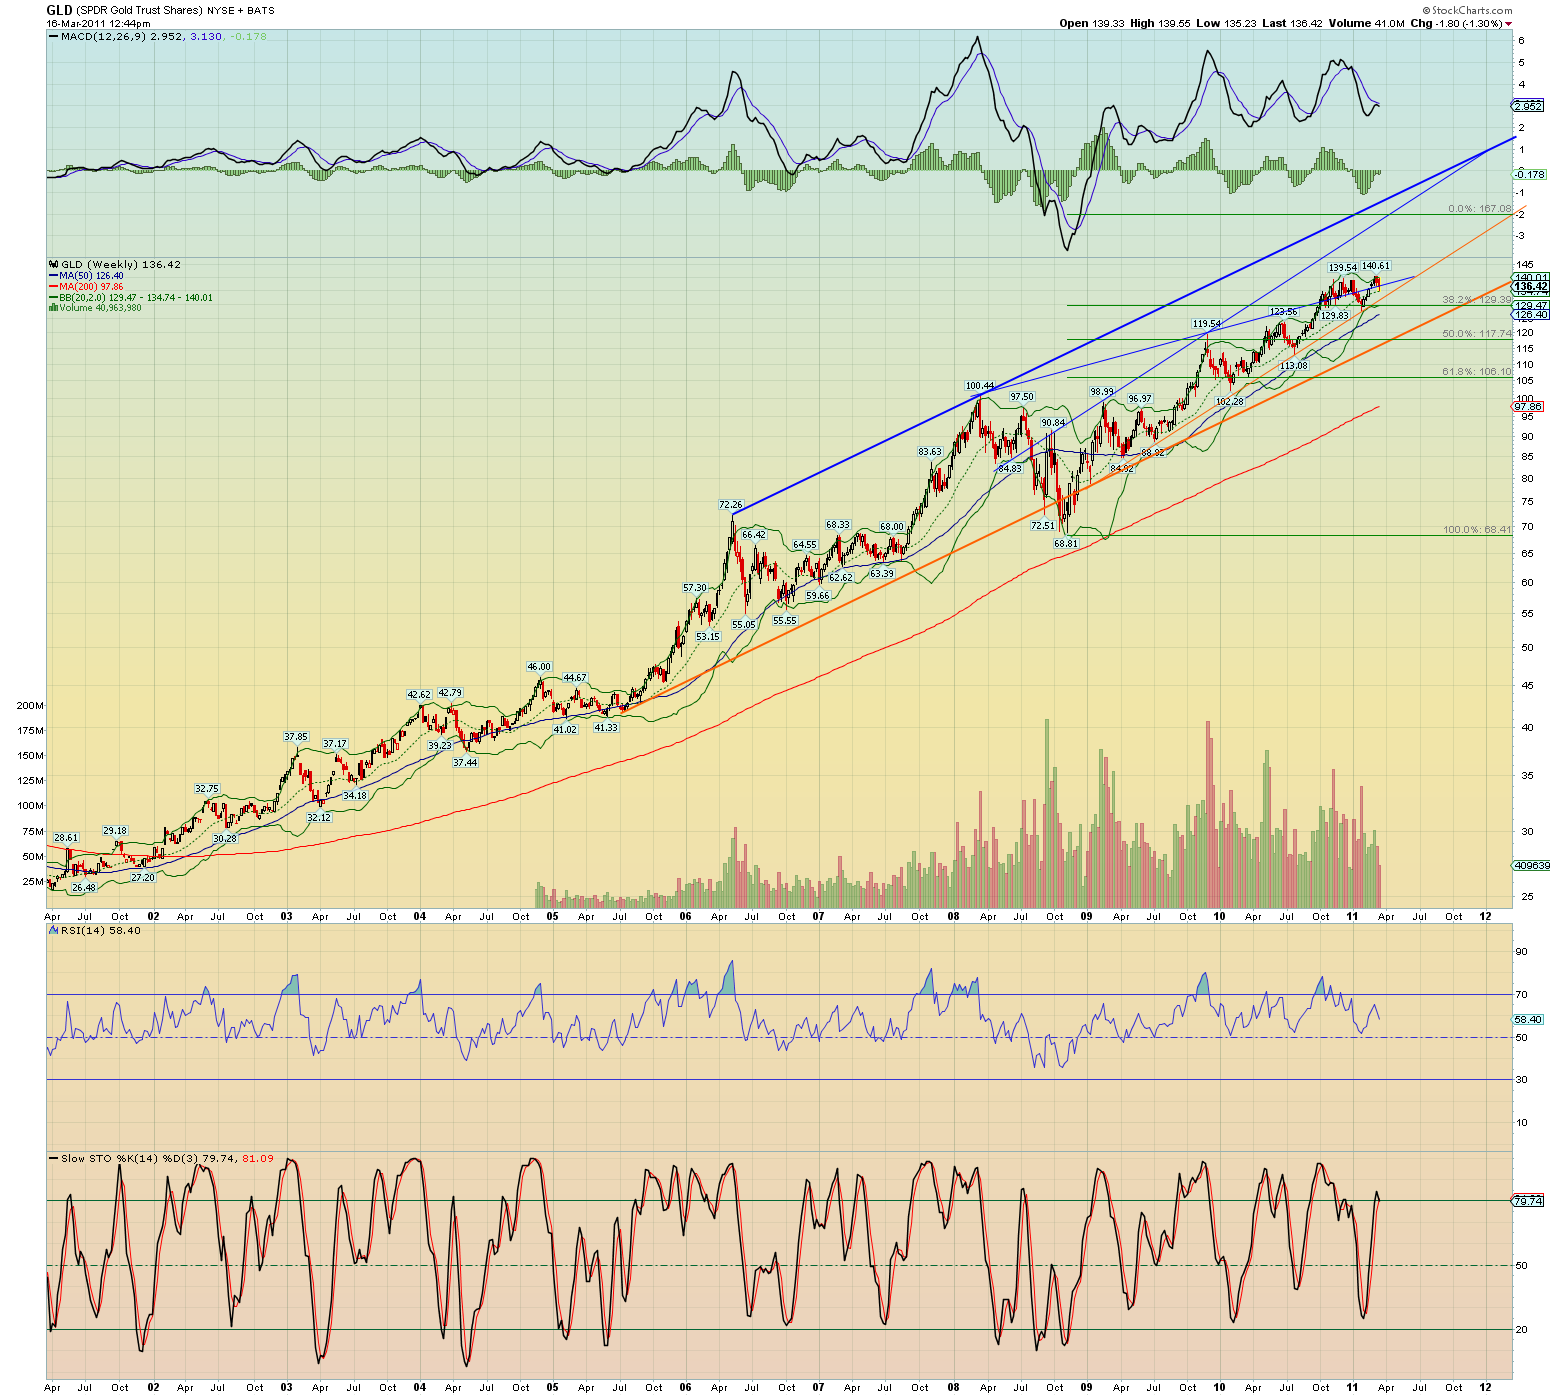Select the High 139.55 quote in the header
The height and width of the screenshot is (1396, 1550).
(1160, 23)
